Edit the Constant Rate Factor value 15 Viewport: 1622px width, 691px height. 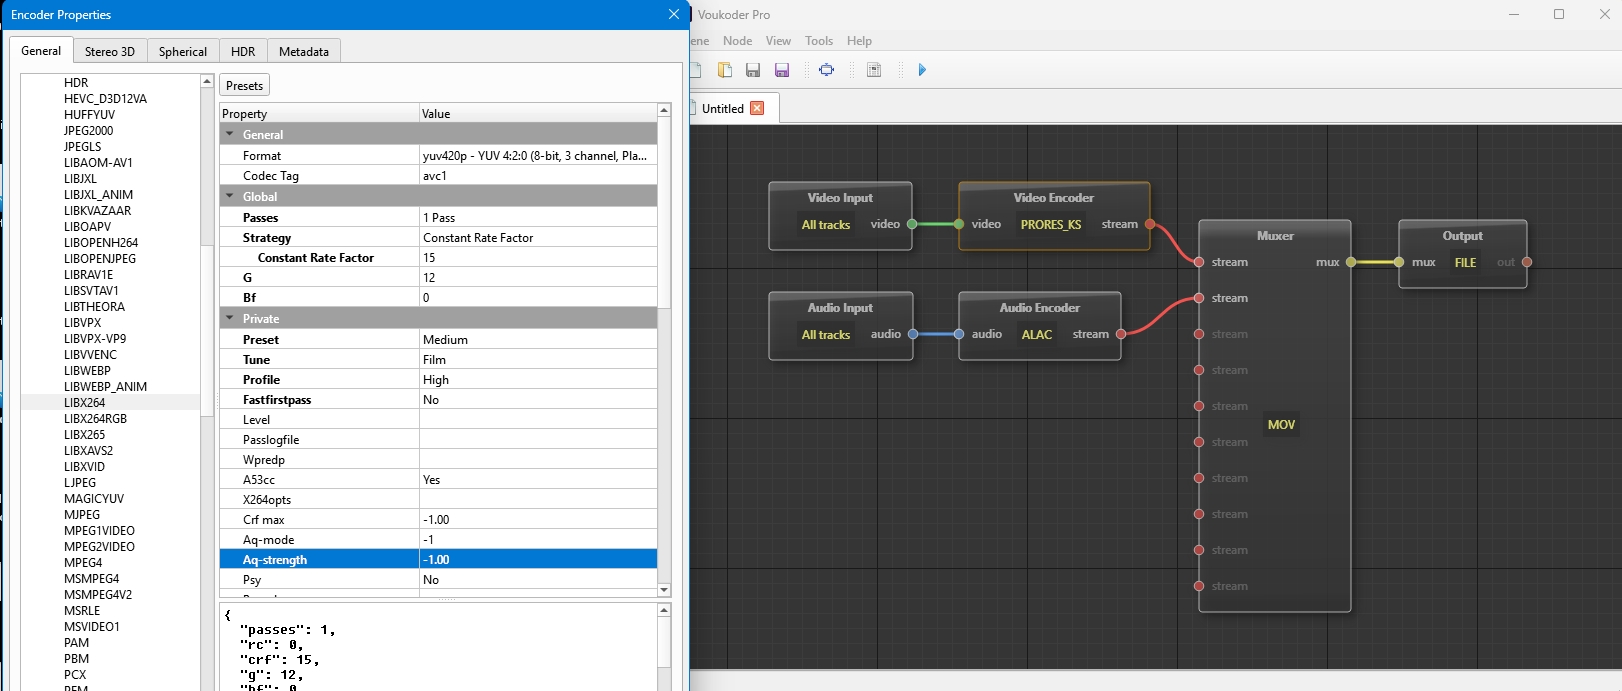[538, 258]
